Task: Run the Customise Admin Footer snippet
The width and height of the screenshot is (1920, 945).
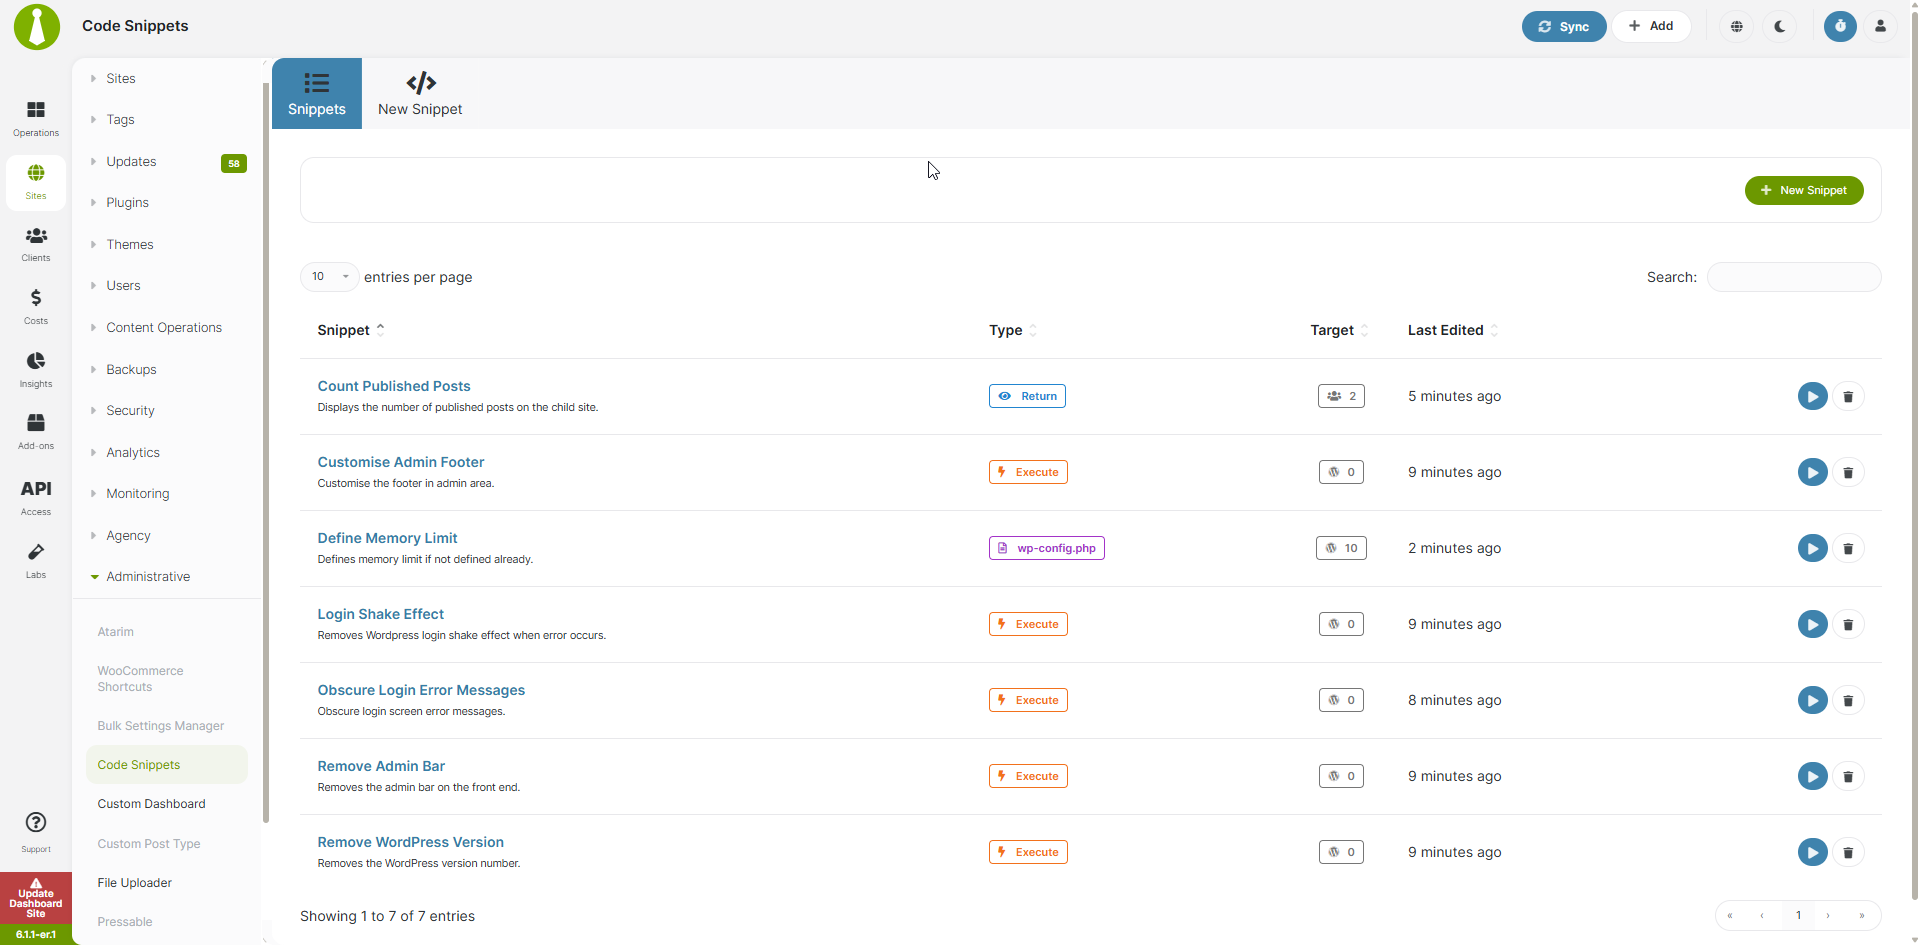Action: (x=1812, y=473)
